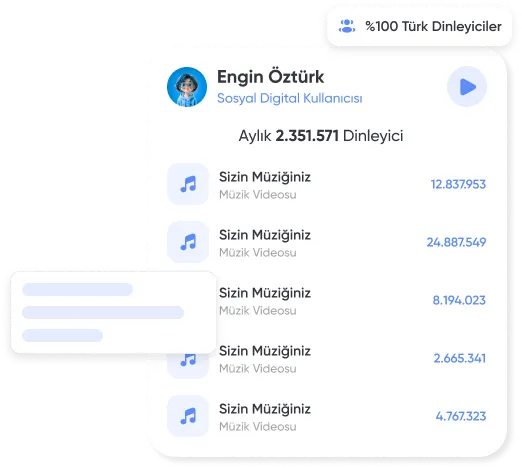The width and height of the screenshot is (522, 468).
Task: Click "Müzik Videosu" subtitle in 2.665.341 row
Action: 257,369
